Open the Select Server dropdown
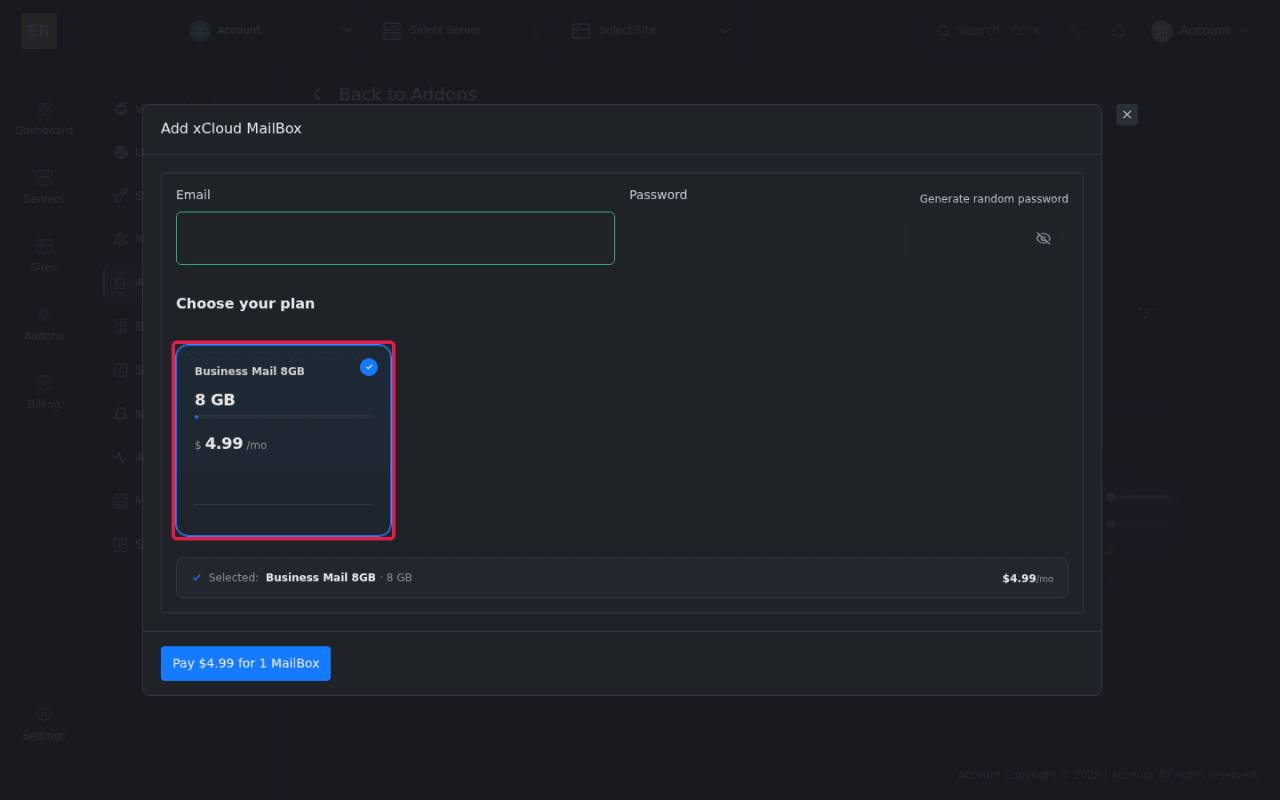Viewport: 1280px width, 800px height. 462,31
